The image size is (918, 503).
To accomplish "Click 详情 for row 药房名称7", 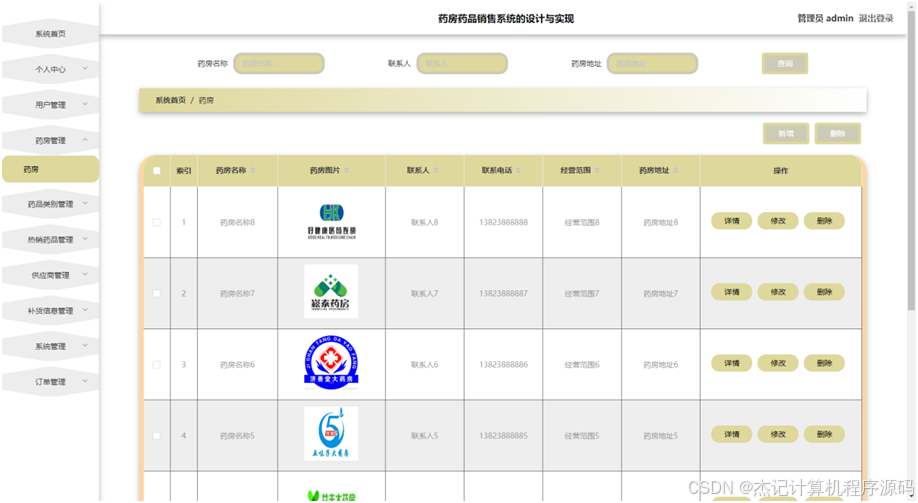I will coord(731,292).
